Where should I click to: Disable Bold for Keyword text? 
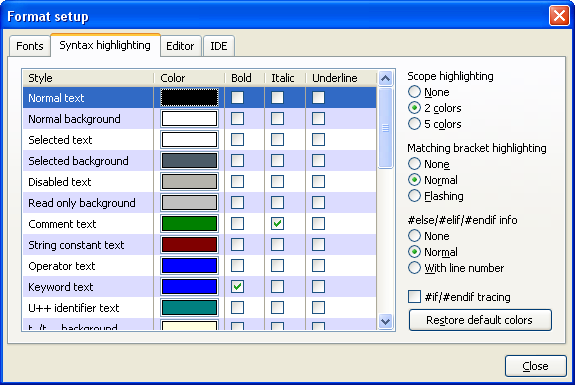pyautogui.click(x=237, y=286)
